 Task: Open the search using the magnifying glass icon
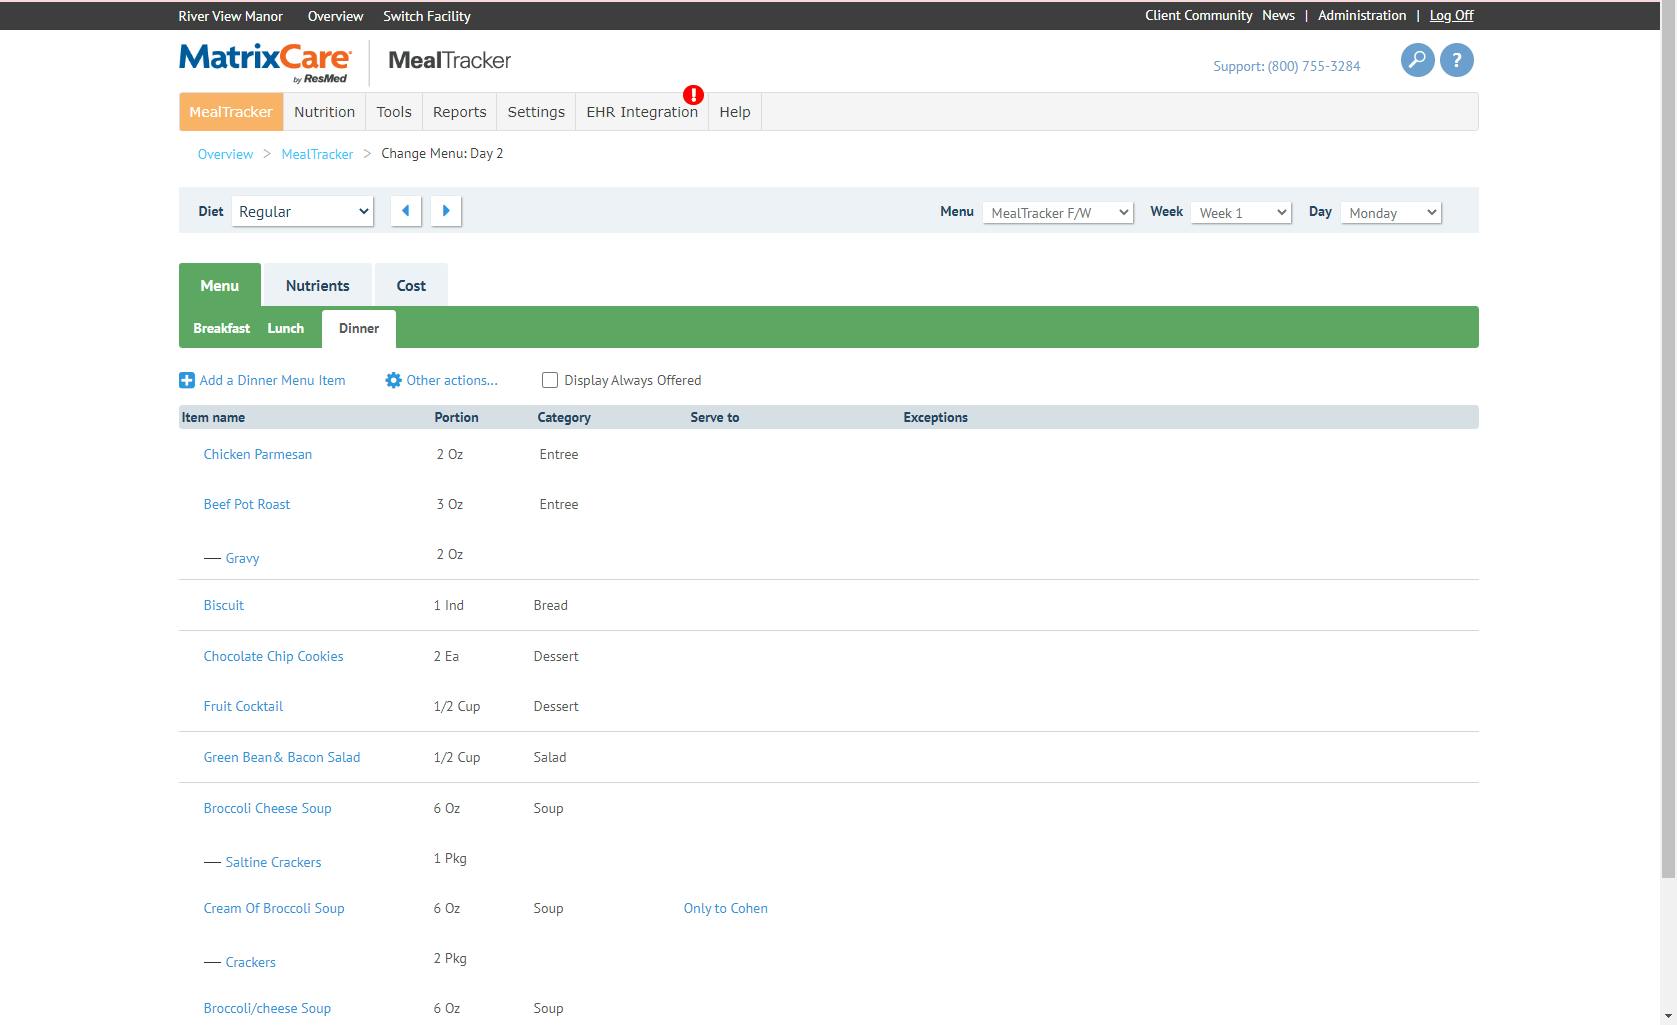pos(1415,60)
